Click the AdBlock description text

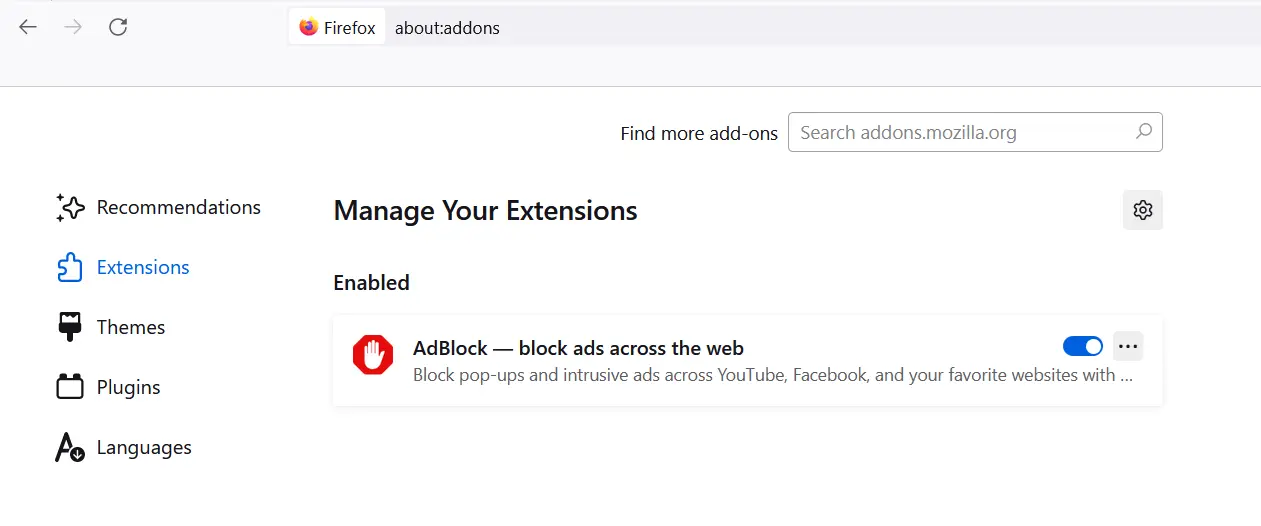click(772, 376)
